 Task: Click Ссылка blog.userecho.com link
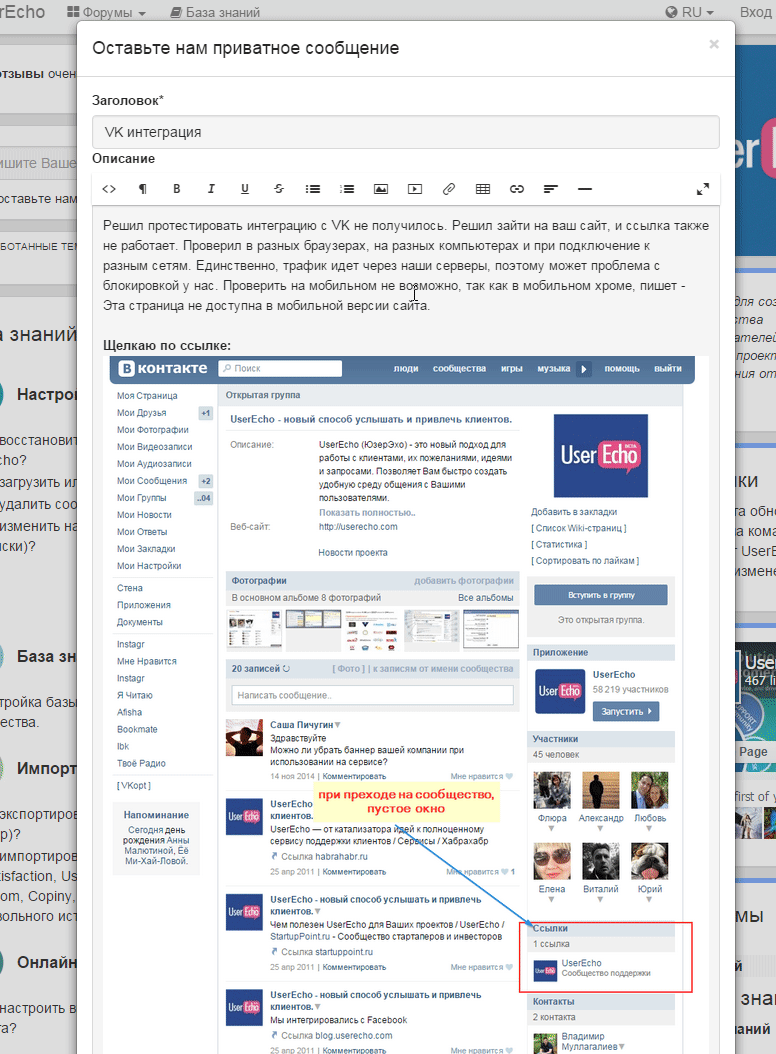pyautogui.click(x=332, y=1036)
